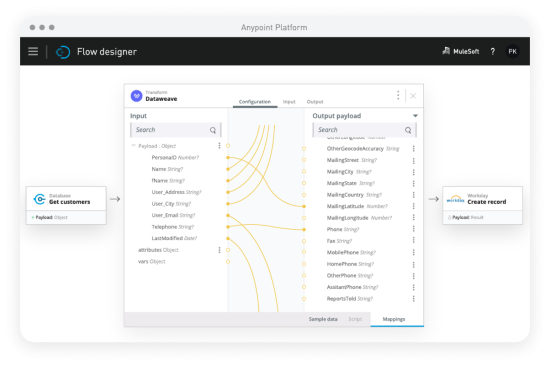
Task: Select the vars Object row
Action: click(x=152, y=261)
